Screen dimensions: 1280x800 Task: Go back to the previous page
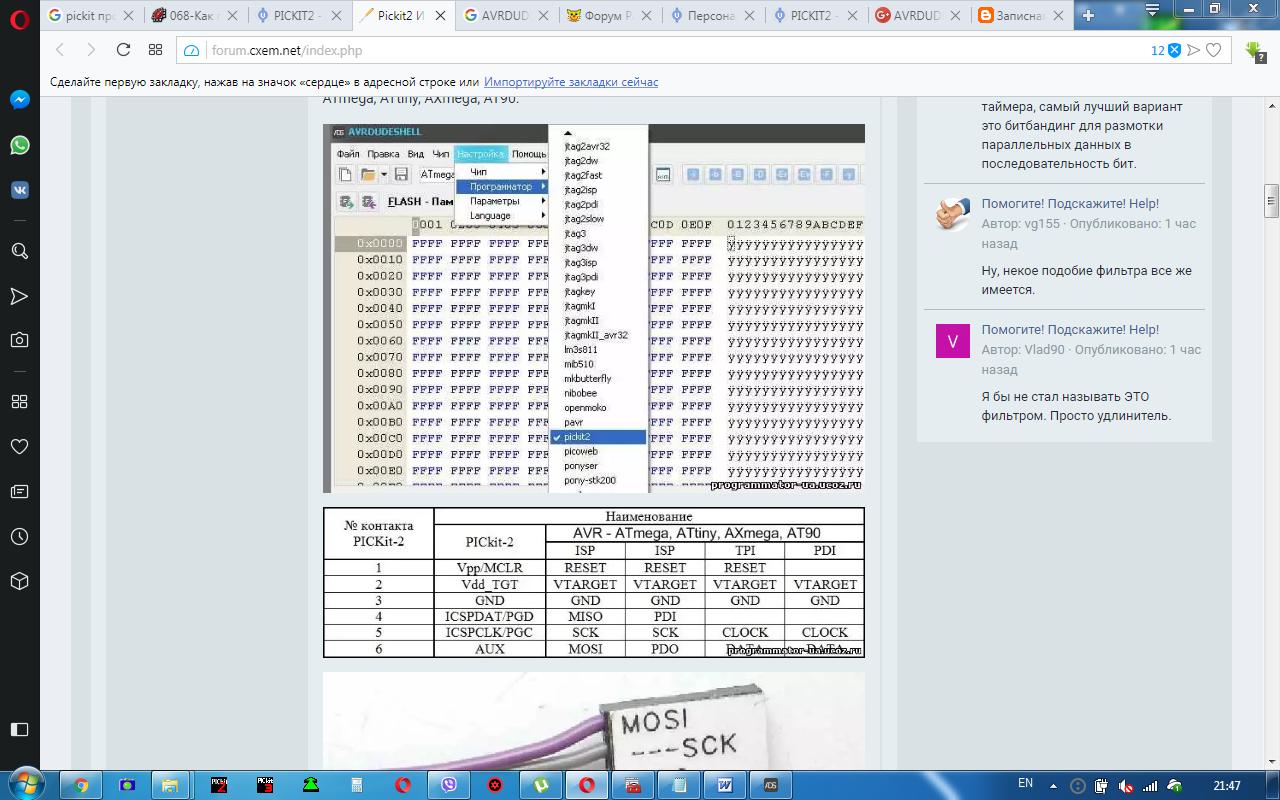tap(60, 50)
